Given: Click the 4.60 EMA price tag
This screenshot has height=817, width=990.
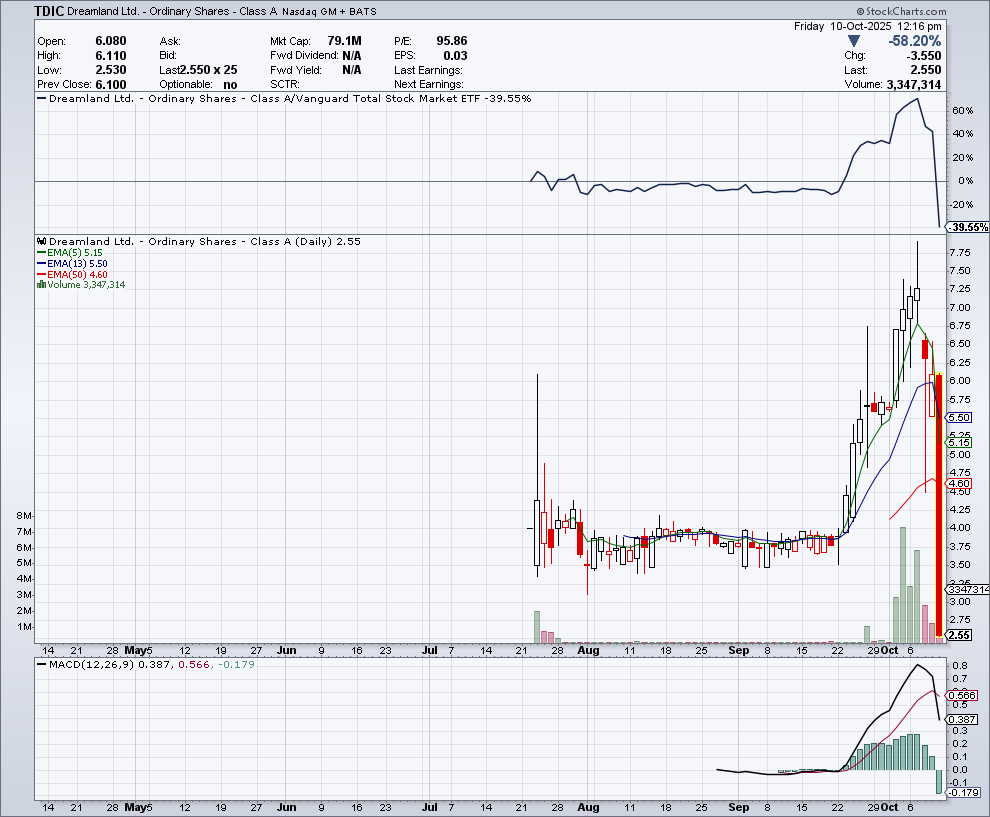Looking at the screenshot, I should 959,484.
